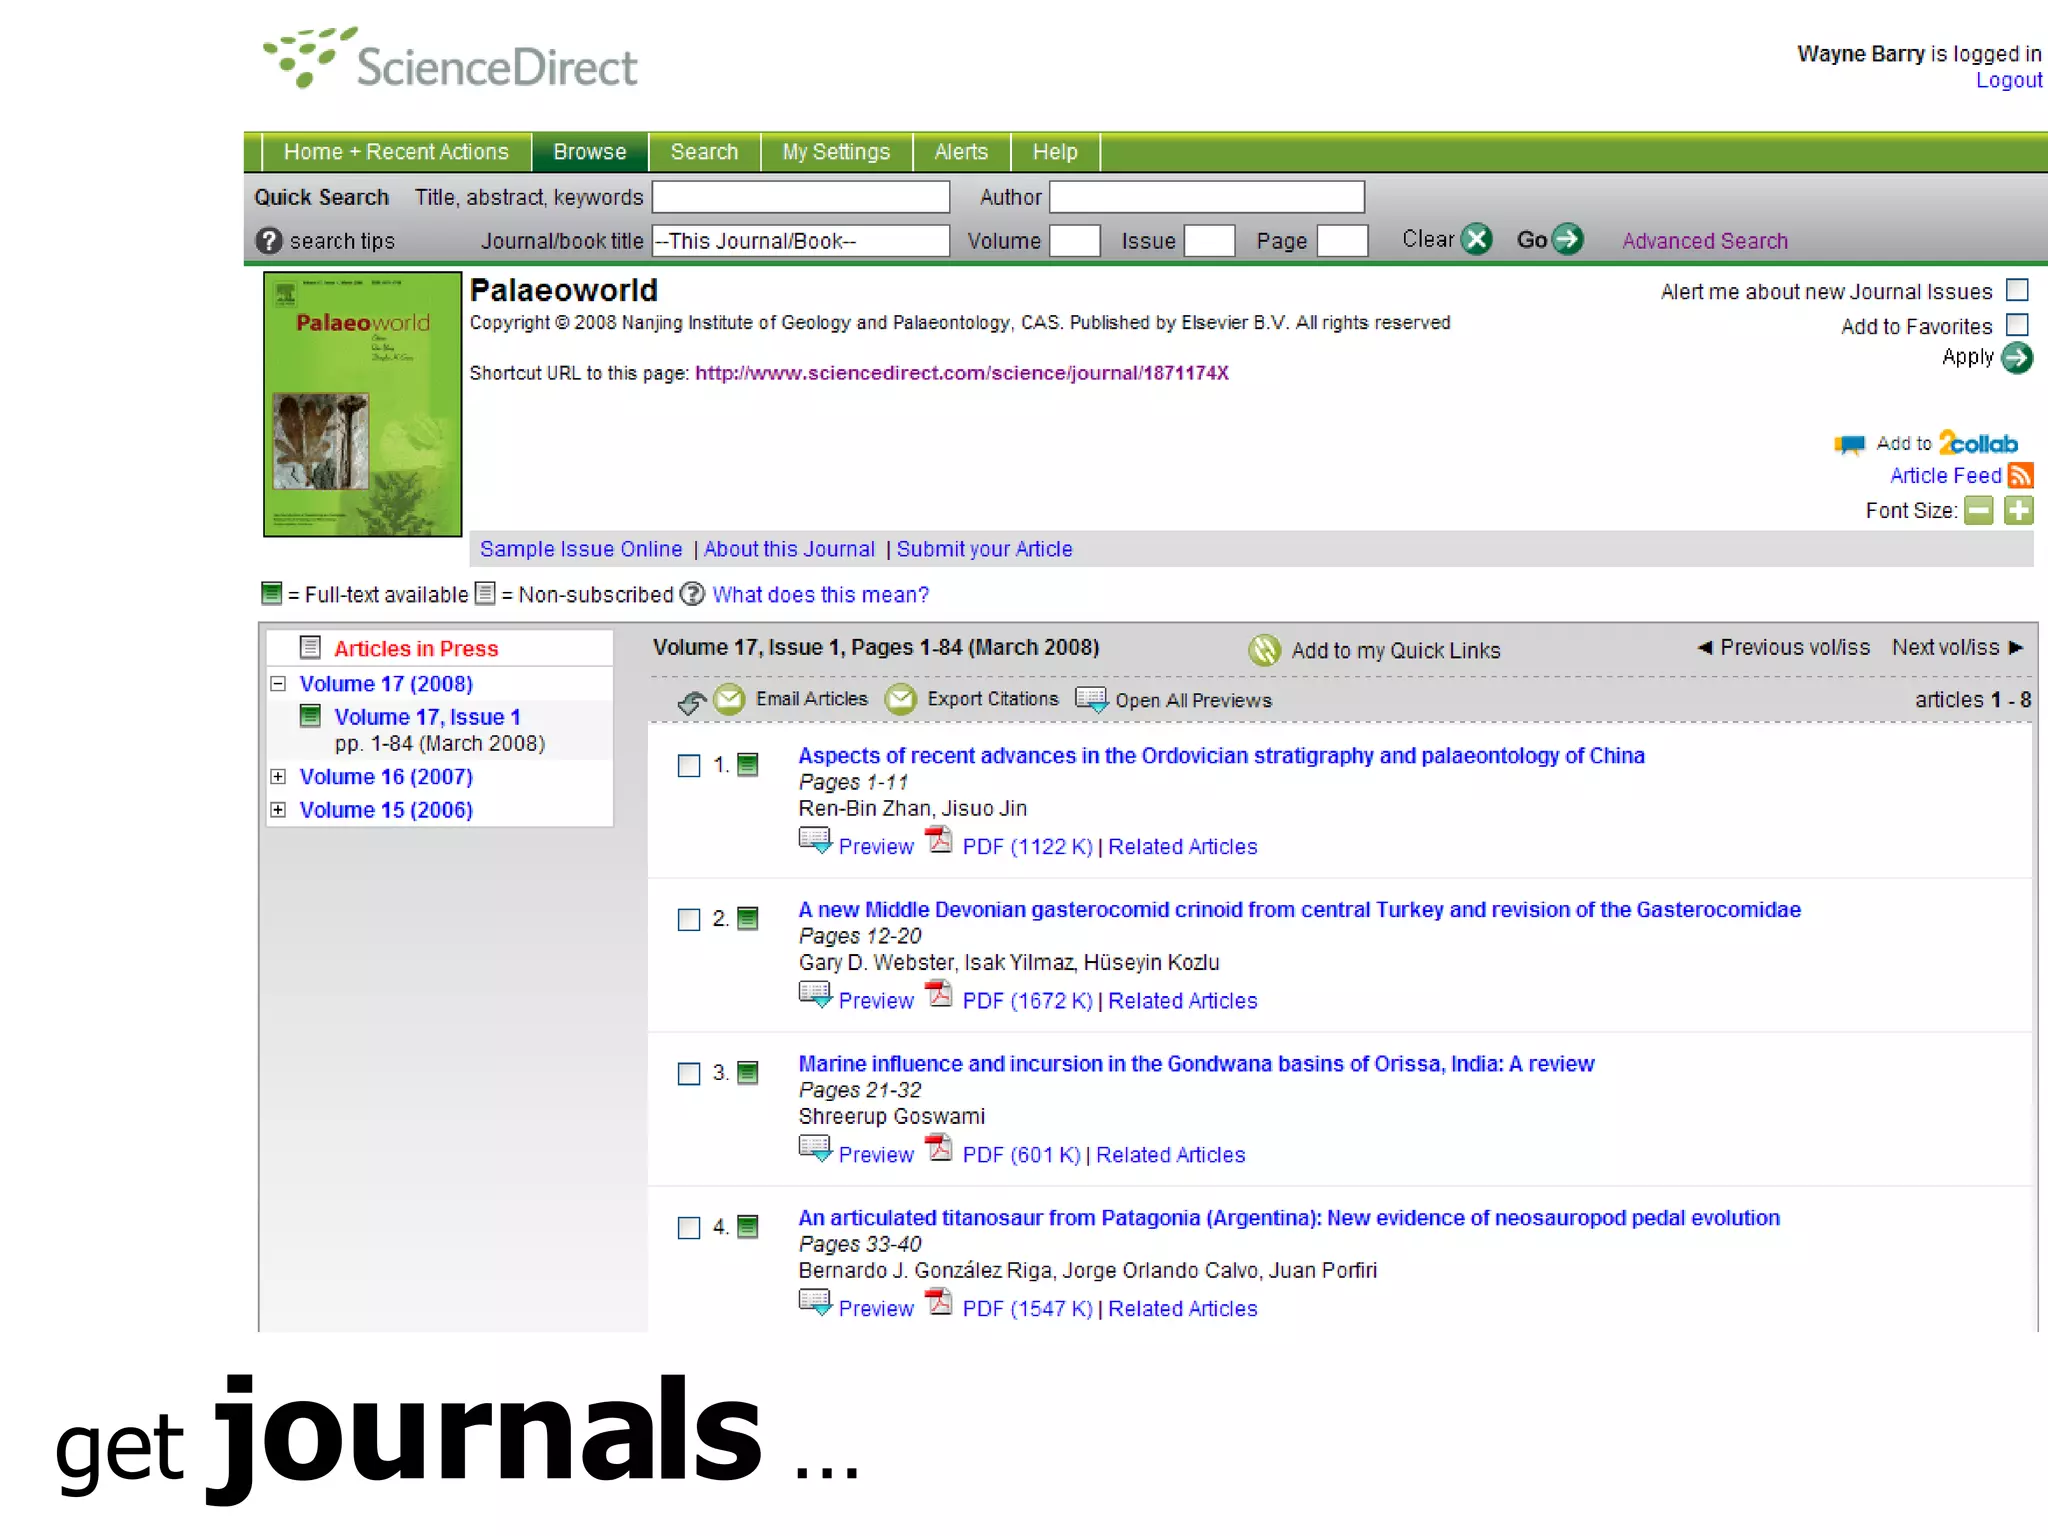
Task: Open the My Settings tab
Action: pos(836,152)
